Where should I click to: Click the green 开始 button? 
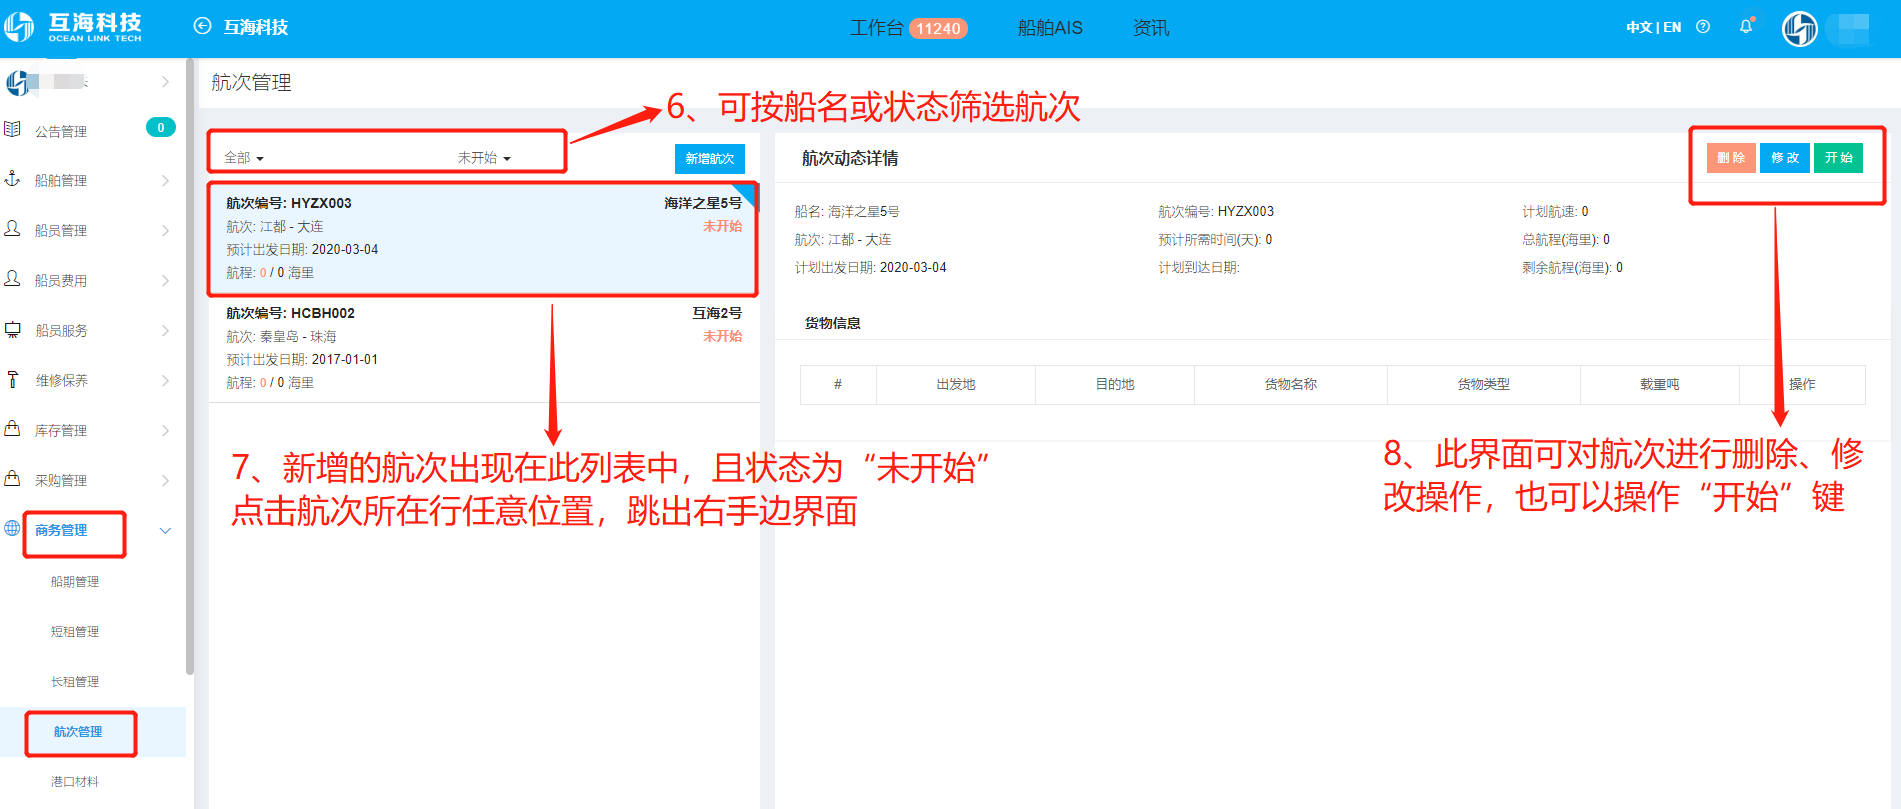click(x=1839, y=158)
